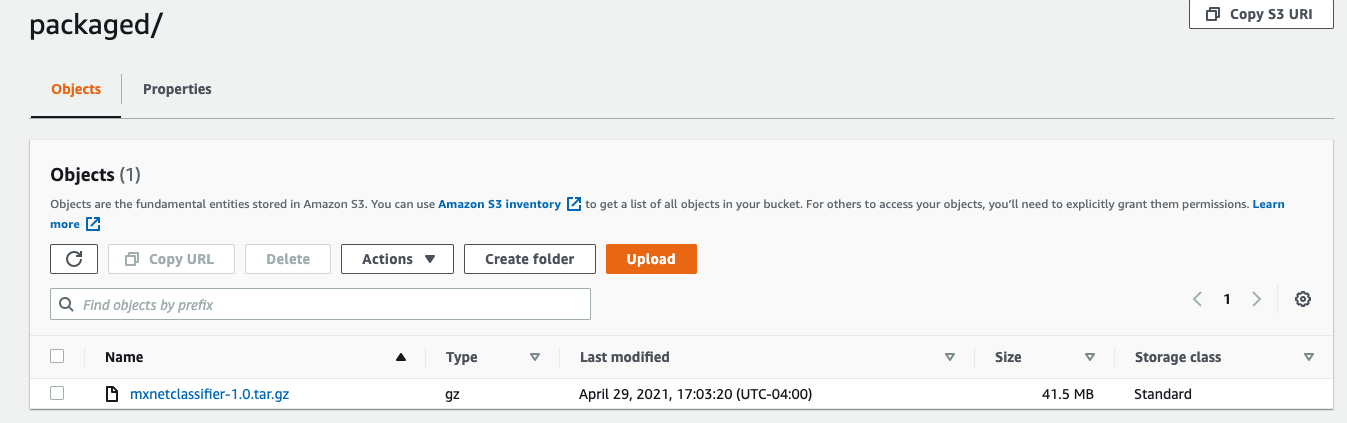The width and height of the screenshot is (1347, 423).
Task: Open the table preferences gear icon
Action: (1302, 299)
